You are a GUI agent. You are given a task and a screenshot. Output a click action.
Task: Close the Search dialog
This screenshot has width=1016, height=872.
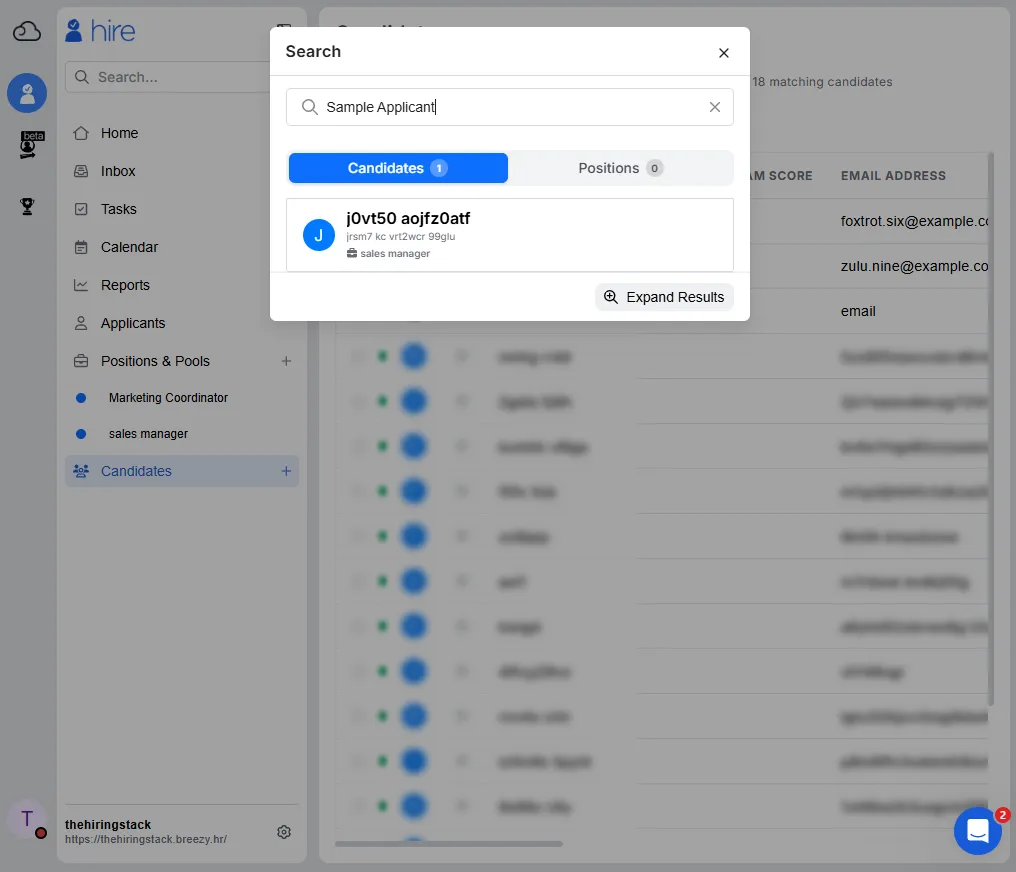724,52
